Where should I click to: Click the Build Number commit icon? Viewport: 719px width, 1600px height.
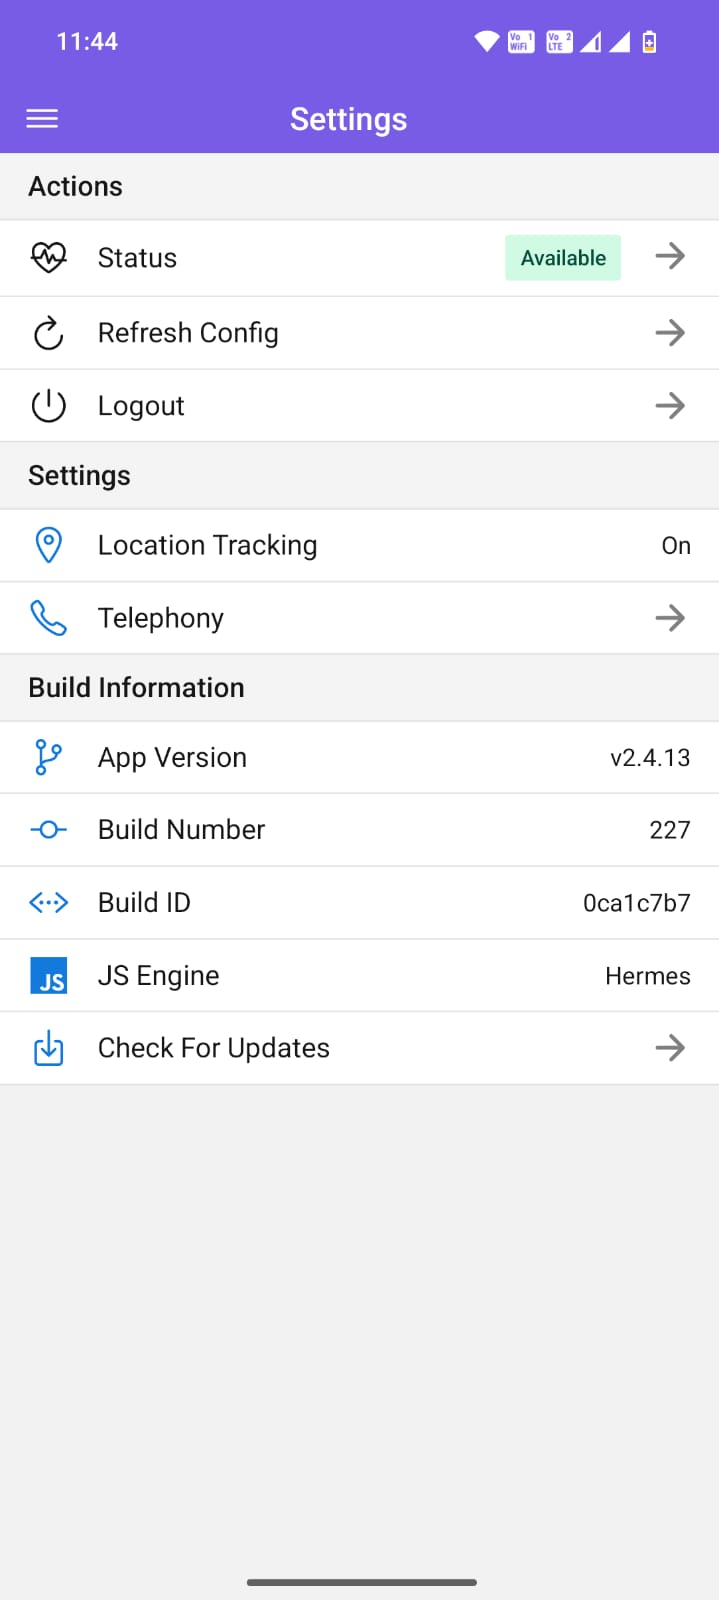point(48,829)
